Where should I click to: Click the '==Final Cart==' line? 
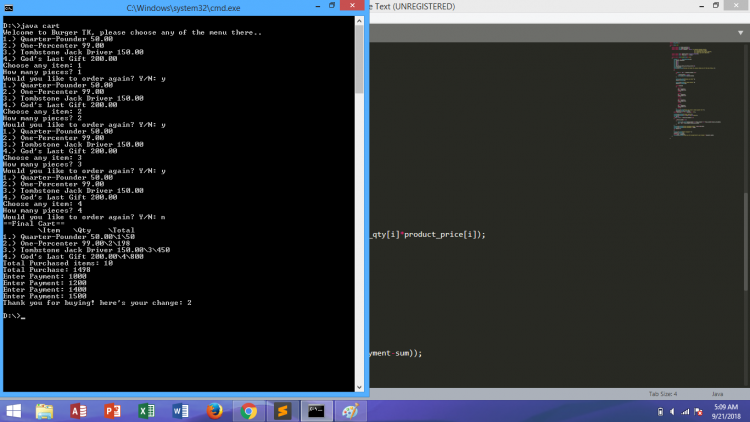click(34, 223)
